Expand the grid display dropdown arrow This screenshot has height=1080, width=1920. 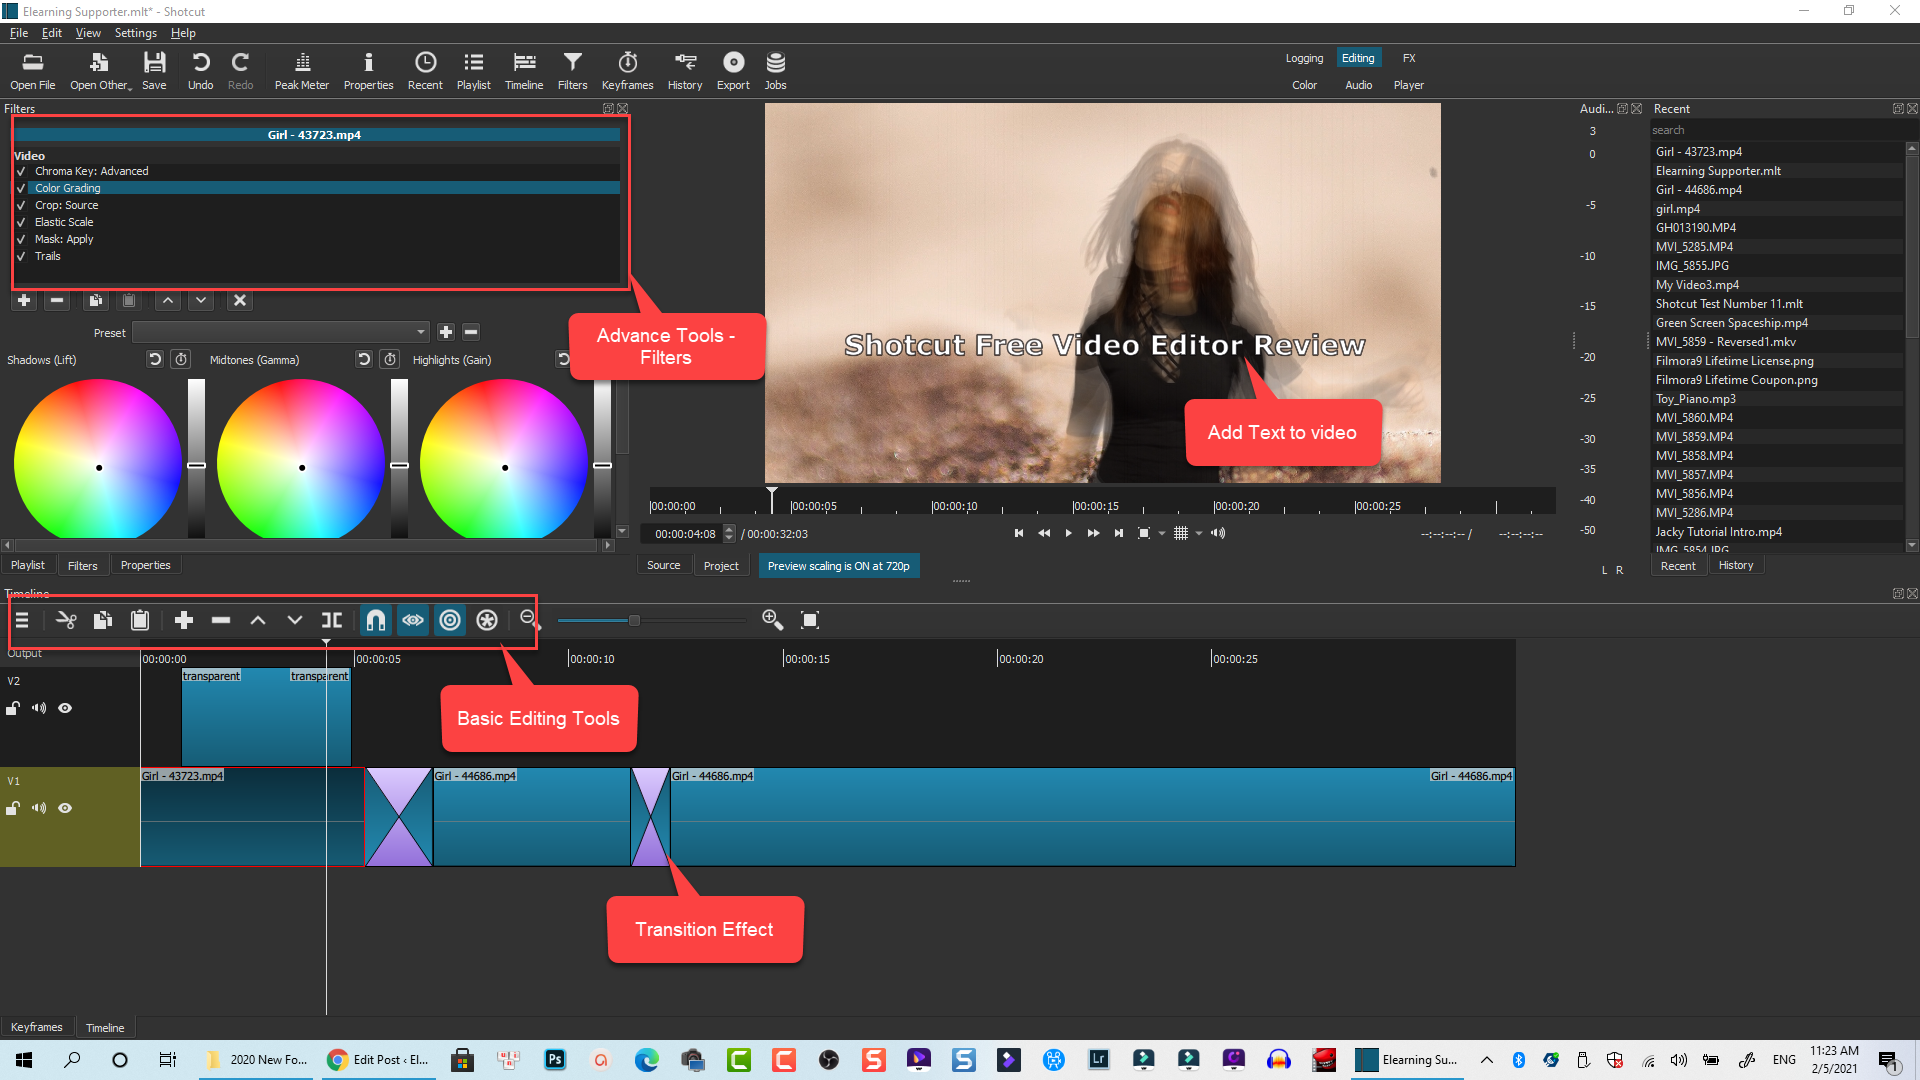point(1199,534)
